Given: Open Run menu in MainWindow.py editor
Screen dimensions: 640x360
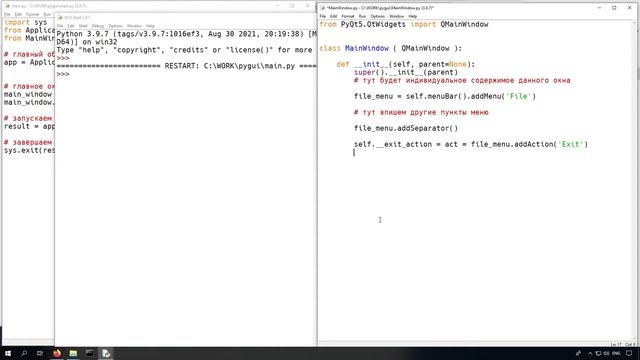Looking at the screenshot, I should click(362, 16).
